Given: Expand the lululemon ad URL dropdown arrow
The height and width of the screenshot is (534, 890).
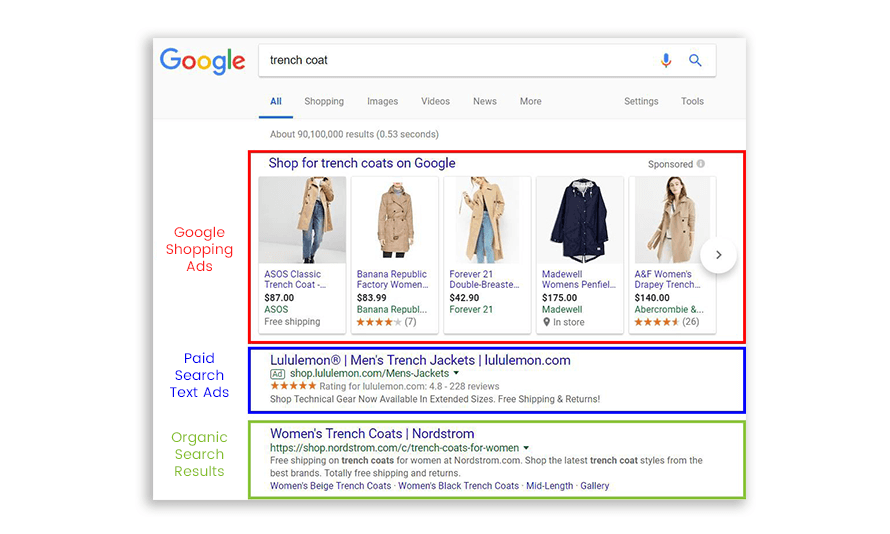Looking at the screenshot, I should point(456,374).
